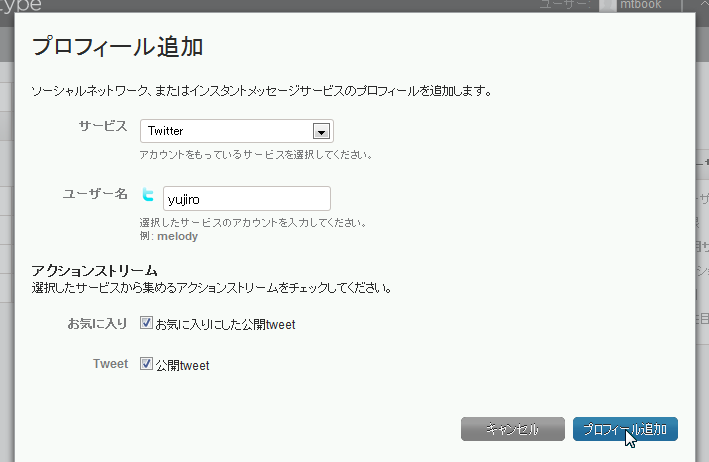This screenshot has width=709, height=462.
Task: Click the example text melody
Action: click(177, 236)
